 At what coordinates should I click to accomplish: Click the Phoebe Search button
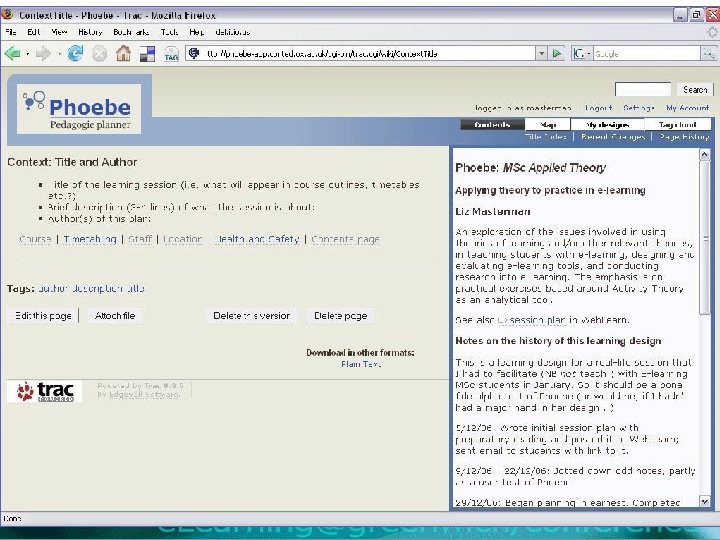click(x=695, y=90)
